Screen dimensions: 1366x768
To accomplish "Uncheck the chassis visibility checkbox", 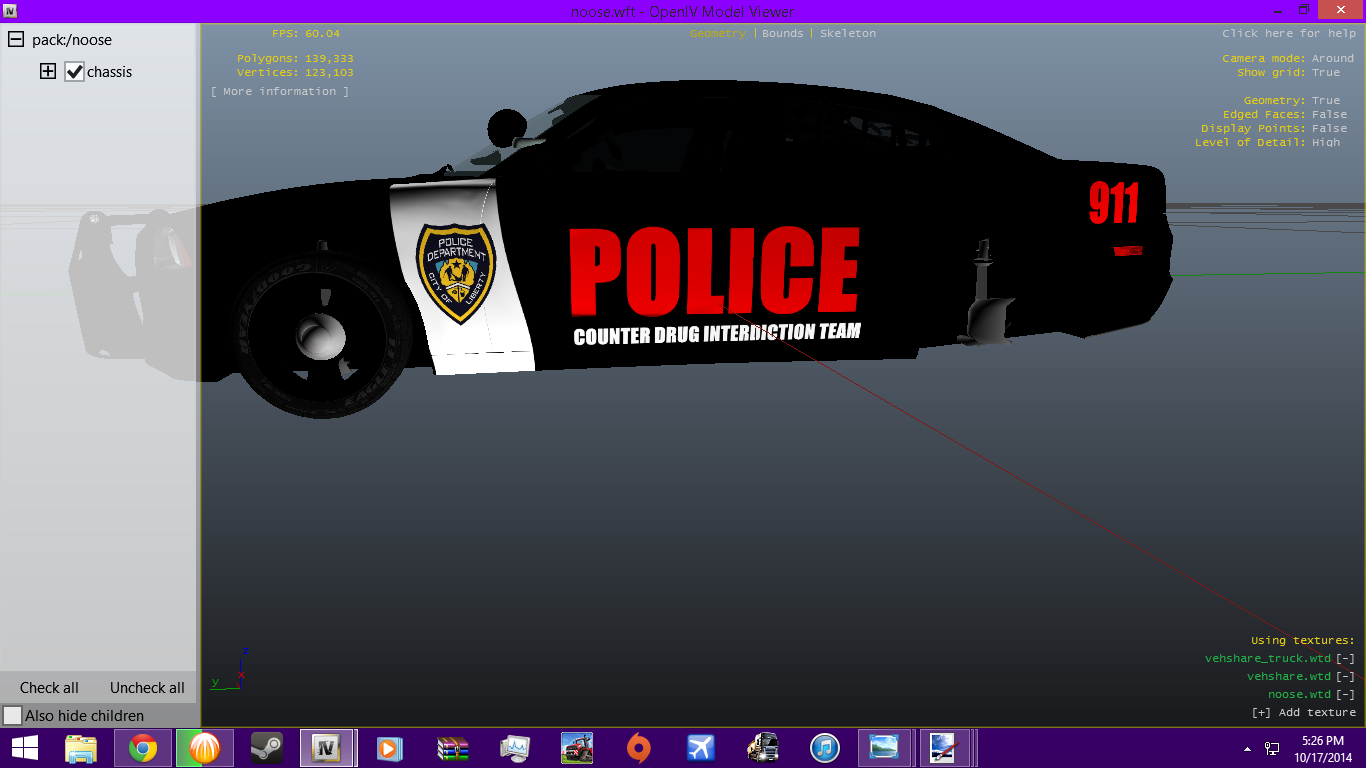I will coord(75,71).
